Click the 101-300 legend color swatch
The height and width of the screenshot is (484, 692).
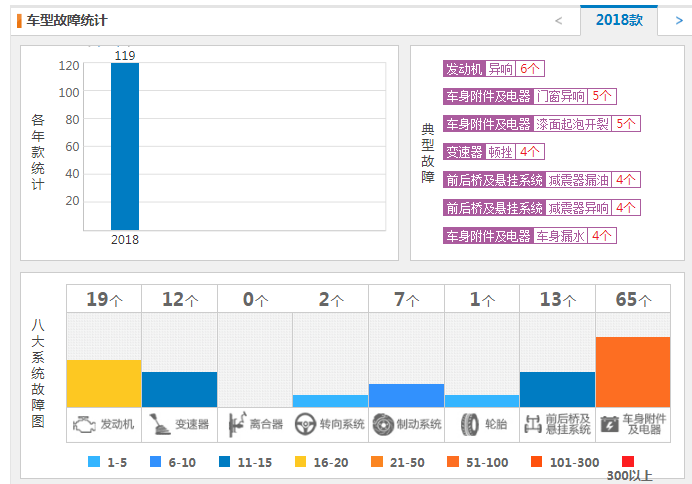536,461
